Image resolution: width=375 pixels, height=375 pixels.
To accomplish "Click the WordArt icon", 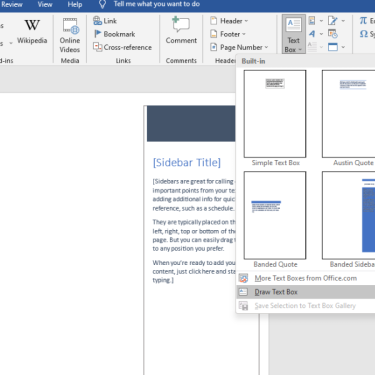I will click(x=312, y=34).
